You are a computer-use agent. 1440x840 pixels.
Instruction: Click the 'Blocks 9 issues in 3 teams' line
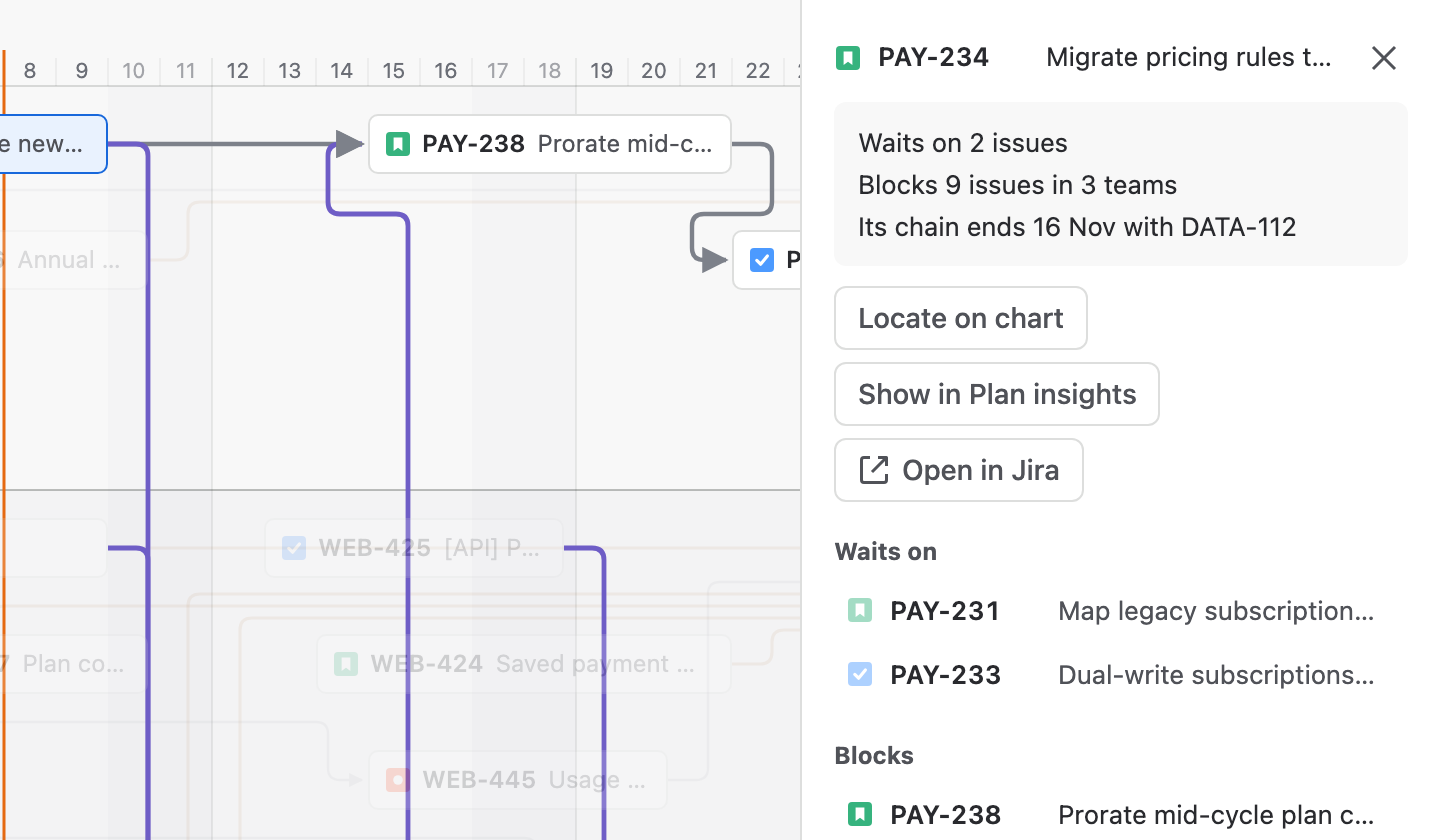pyautogui.click(x=1017, y=185)
